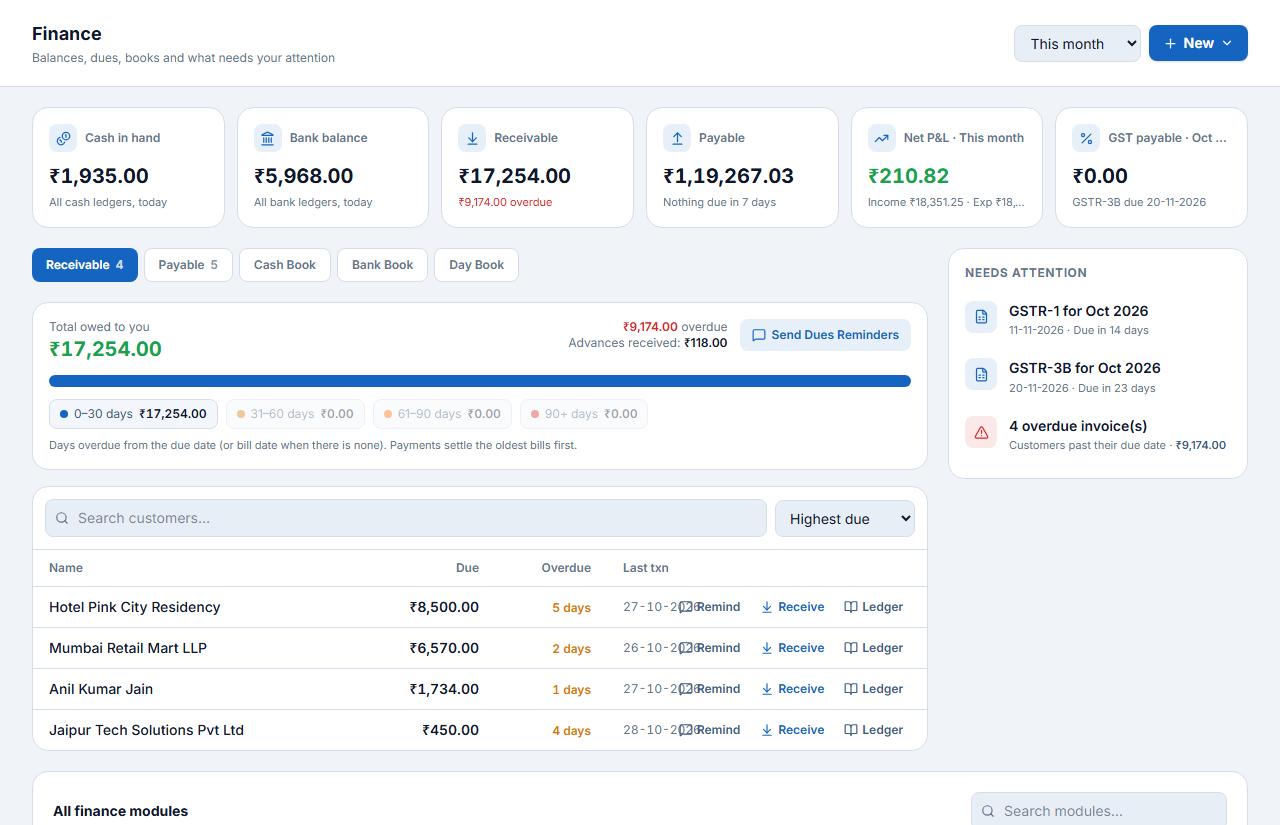Image resolution: width=1280 pixels, height=825 pixels.
Task: Click the Cash in hand card icon
Action: click(x=63, y=138)
